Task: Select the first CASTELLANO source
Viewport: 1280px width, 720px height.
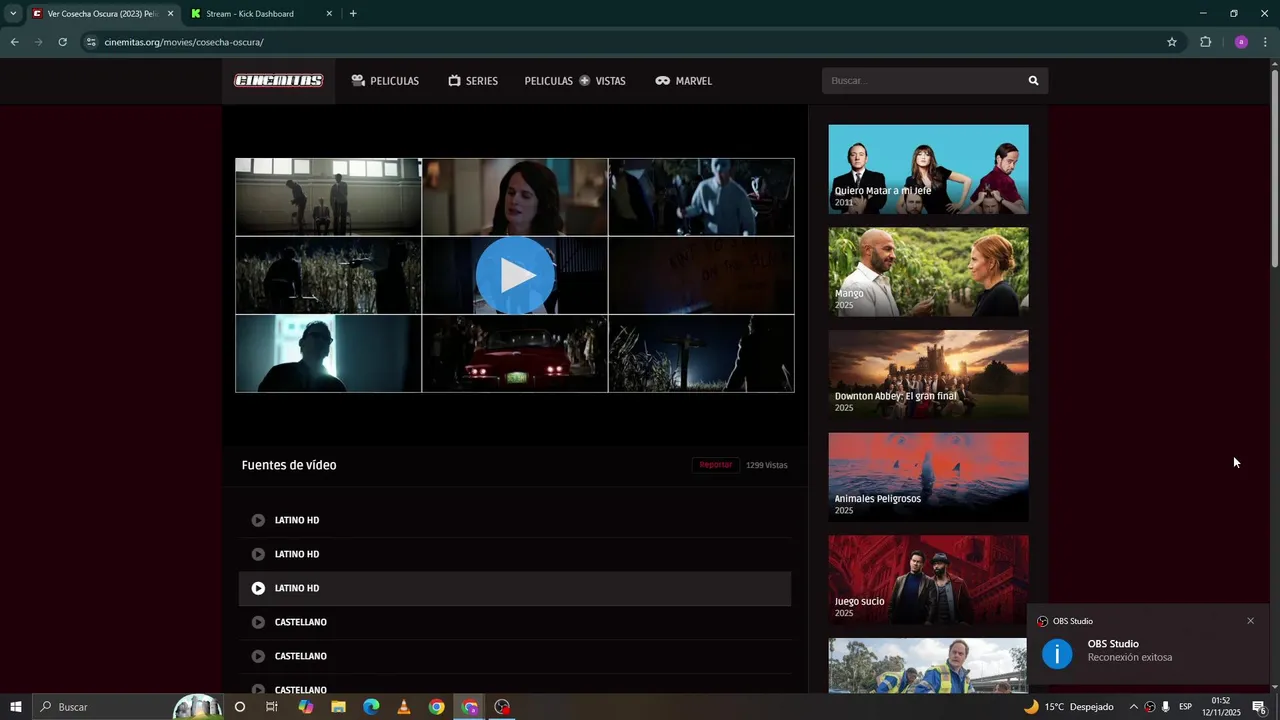Action: coord(515,622)
